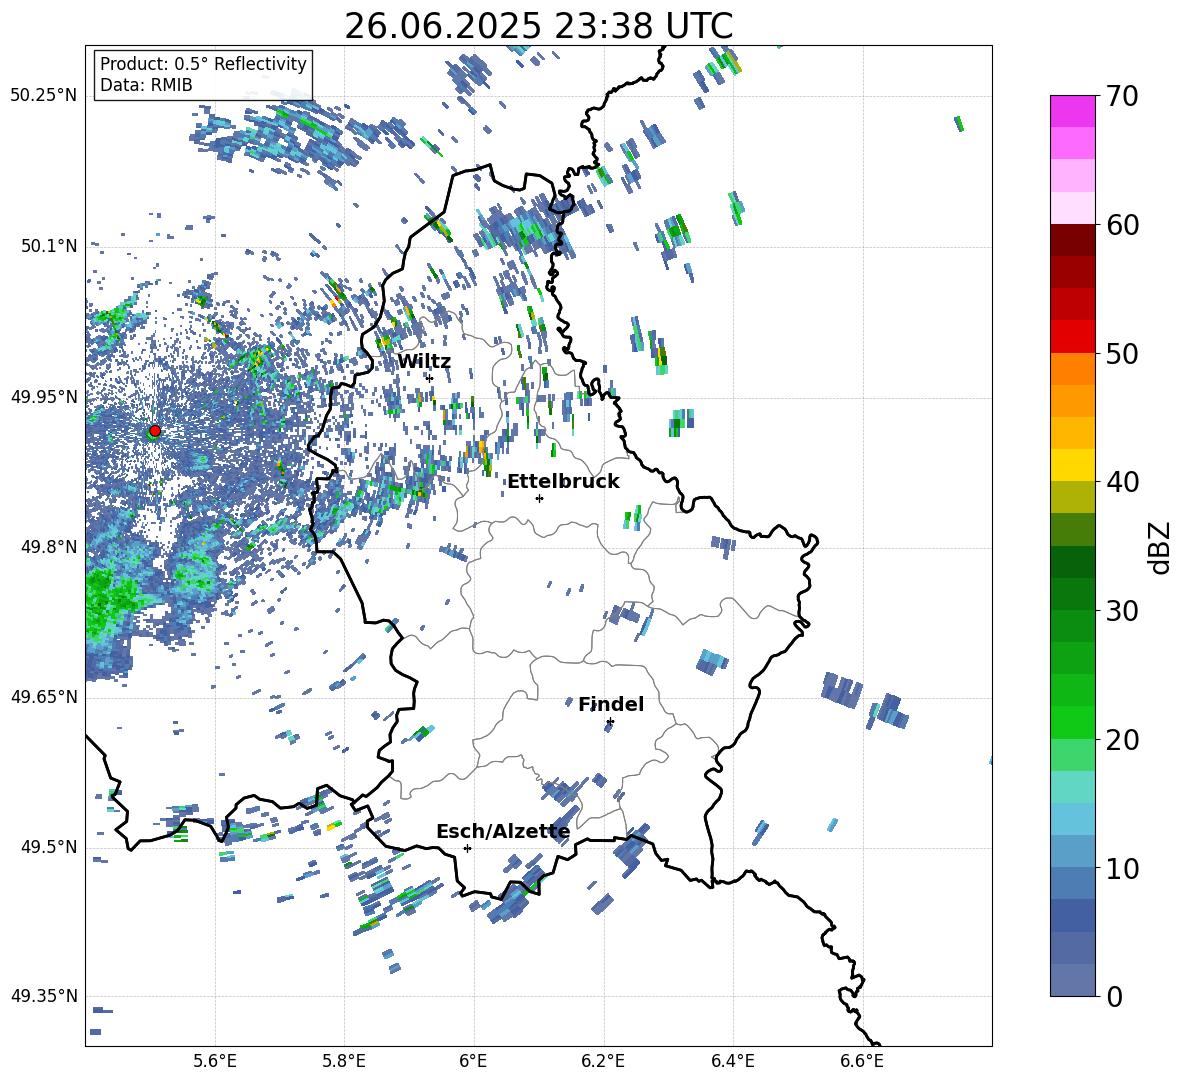The image size is (1184, 1081).
Task: Click the Esch/Alzette location cross marker
Action: (467, 848)
